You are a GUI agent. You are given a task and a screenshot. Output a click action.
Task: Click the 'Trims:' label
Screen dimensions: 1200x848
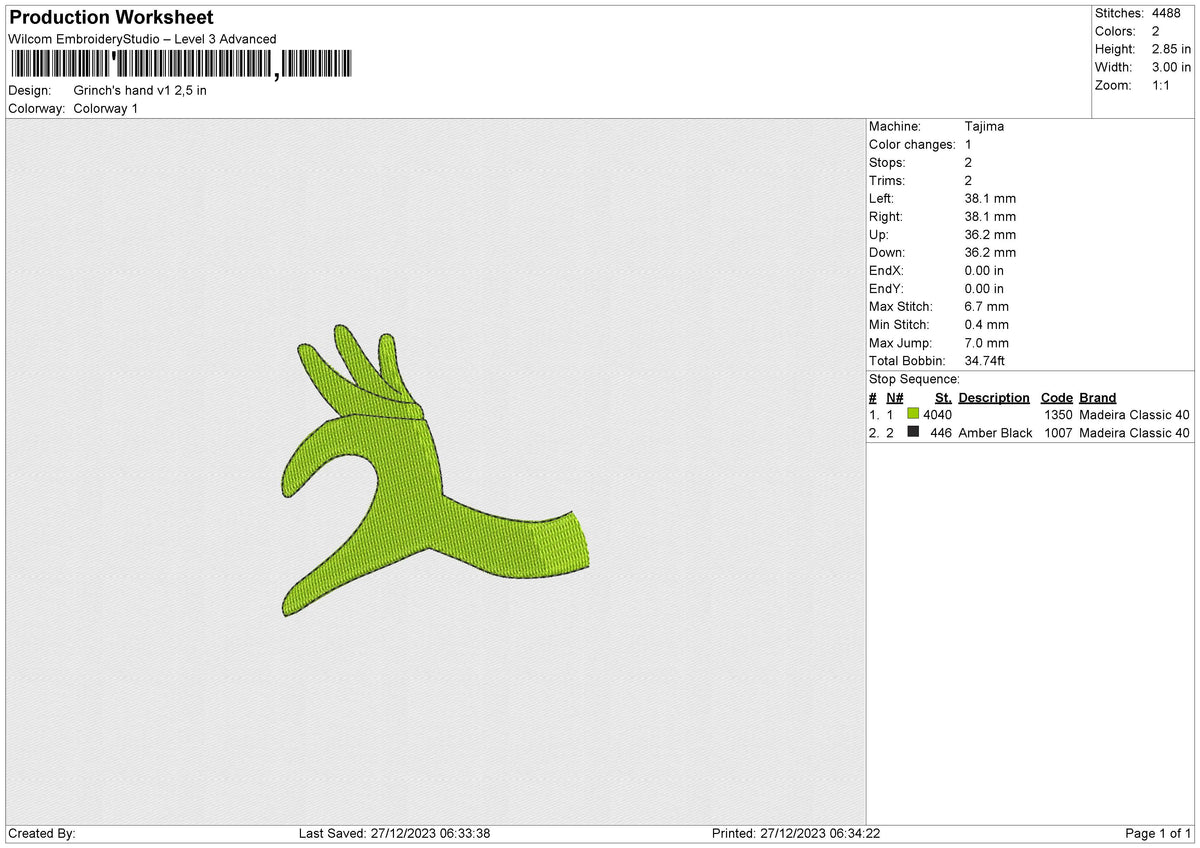point(887,180)
